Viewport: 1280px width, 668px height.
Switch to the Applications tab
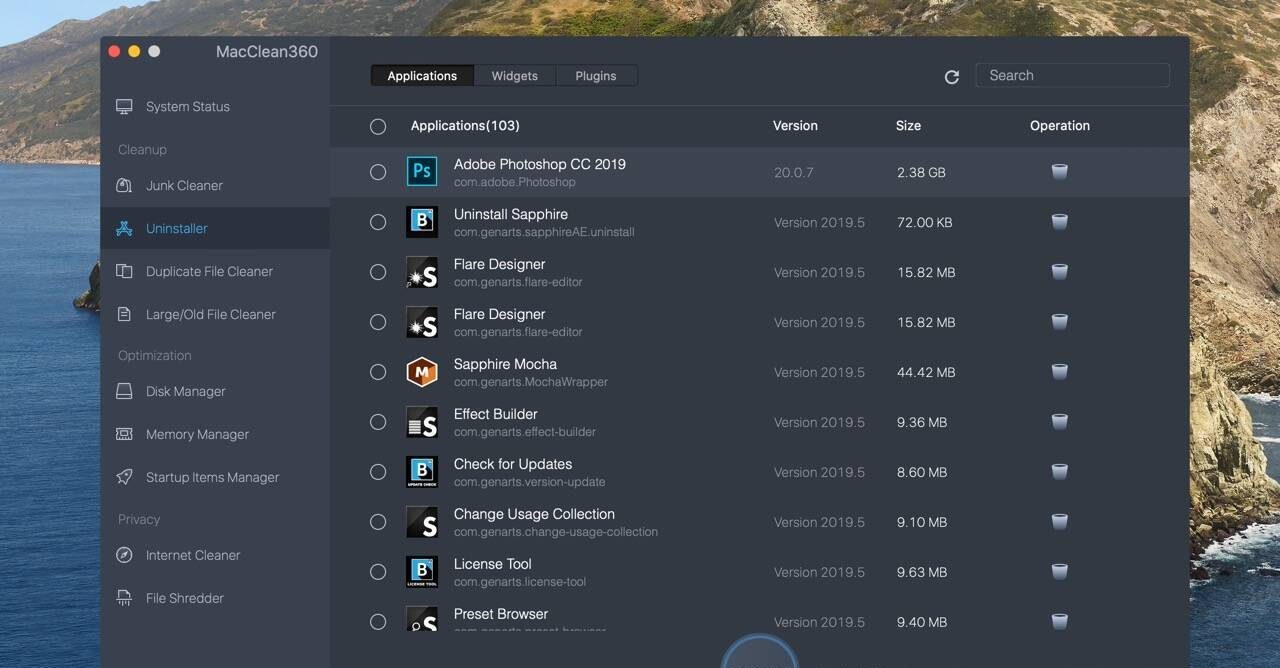pyautogui.click(x=422, y=76)
